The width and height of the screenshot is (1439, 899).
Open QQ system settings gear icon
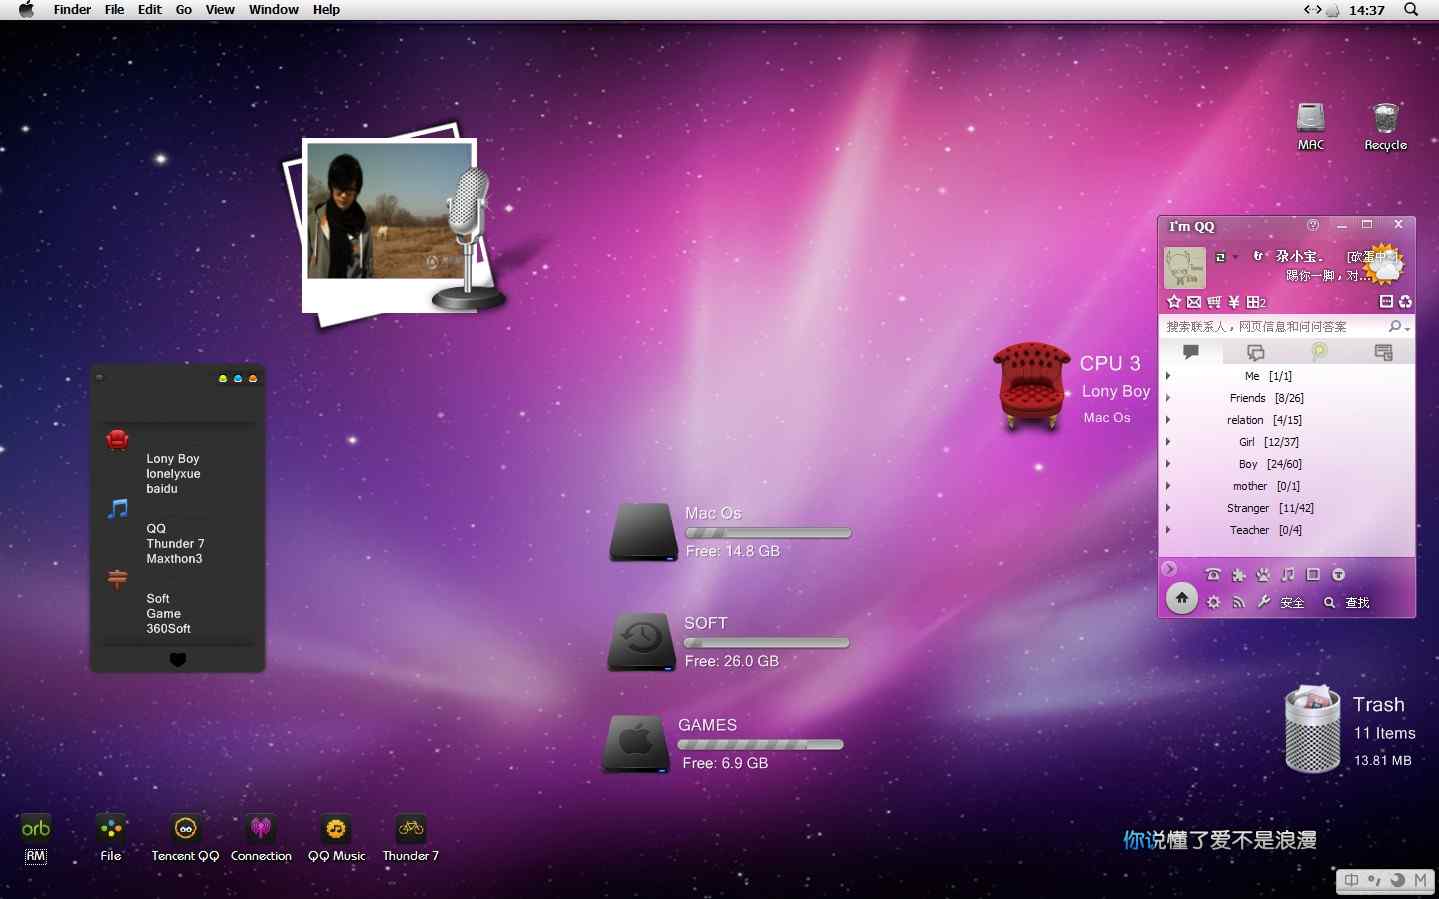point(1213,602)
